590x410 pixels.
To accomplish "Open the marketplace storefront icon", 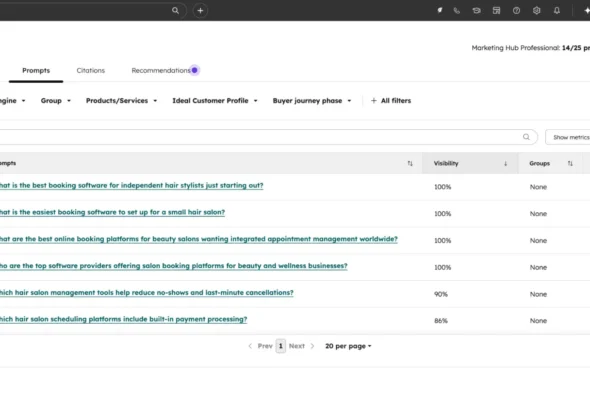I will (496, 11).
